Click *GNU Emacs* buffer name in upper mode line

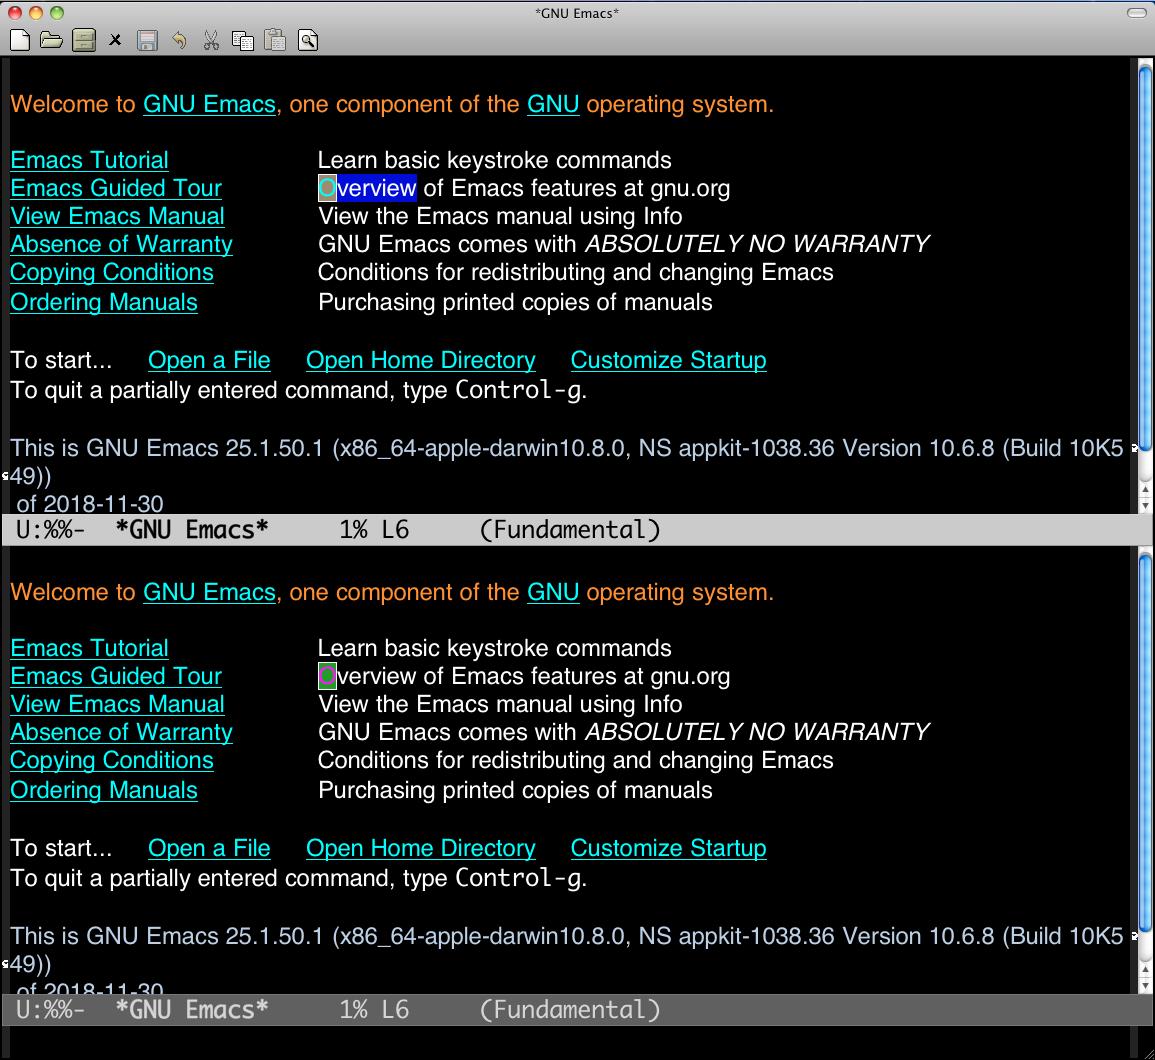192,530
